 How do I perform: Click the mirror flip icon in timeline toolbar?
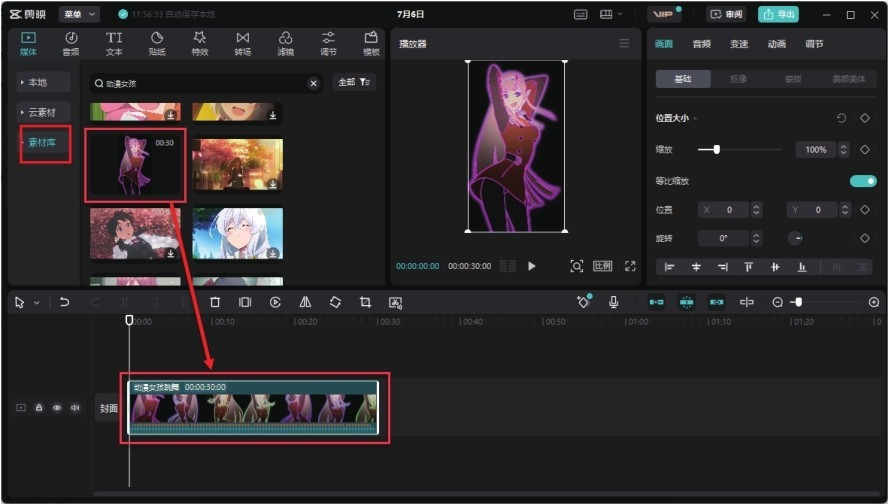pos(305,302)
